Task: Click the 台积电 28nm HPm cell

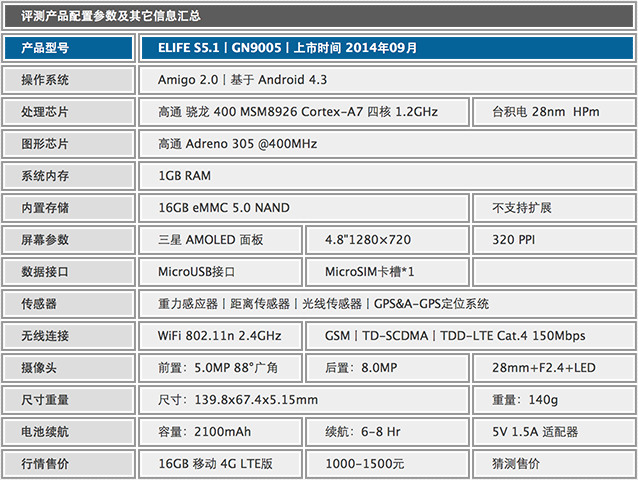Action: (x=552, y=112)
